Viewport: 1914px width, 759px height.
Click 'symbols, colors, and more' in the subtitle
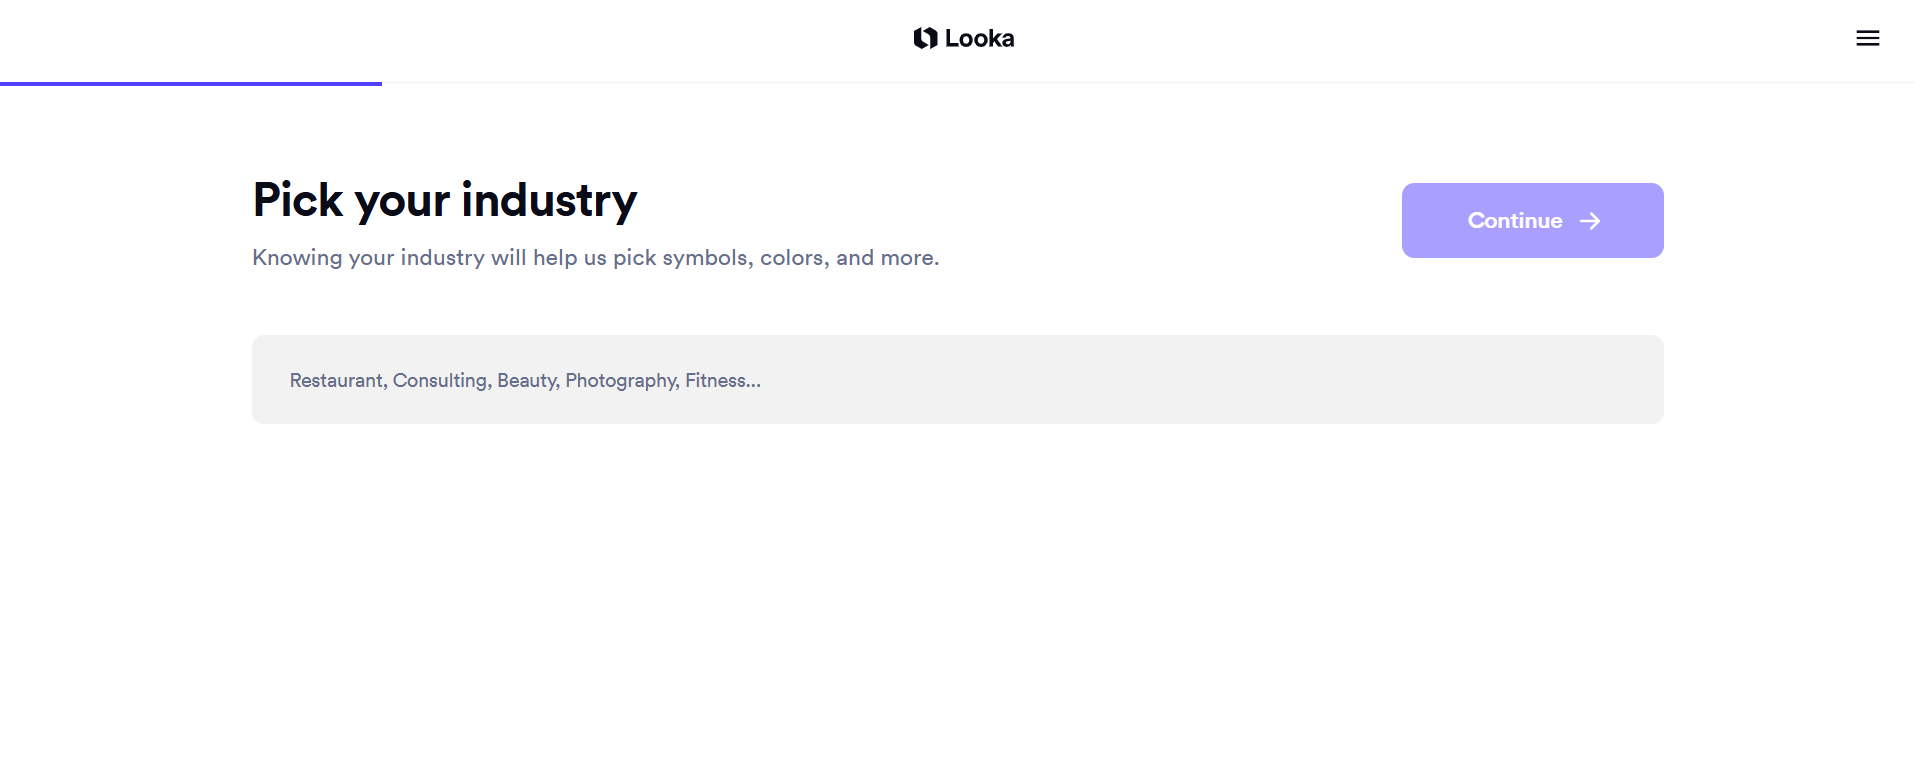coord(801,258)
